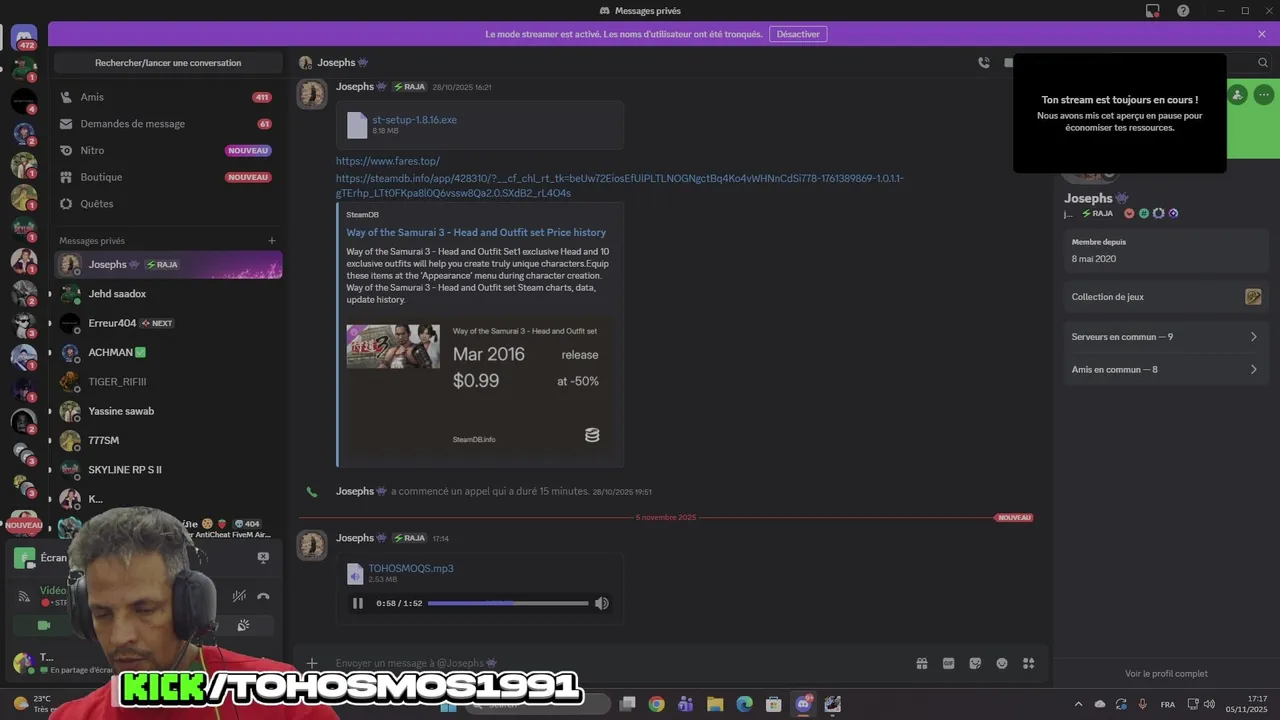Stop screen sharing in the Écran panel
Screen dimensions: 1280x720
click(x=263, y=558)
